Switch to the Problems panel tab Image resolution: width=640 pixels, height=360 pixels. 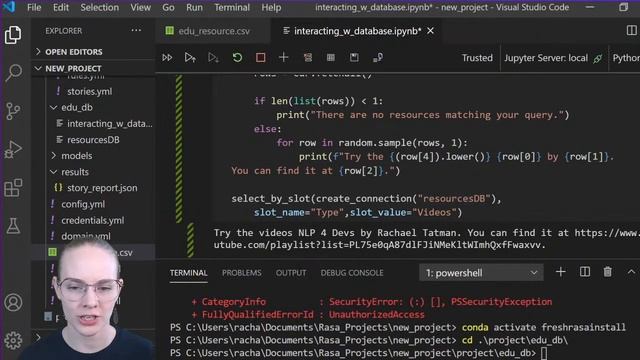click(242, 273)
